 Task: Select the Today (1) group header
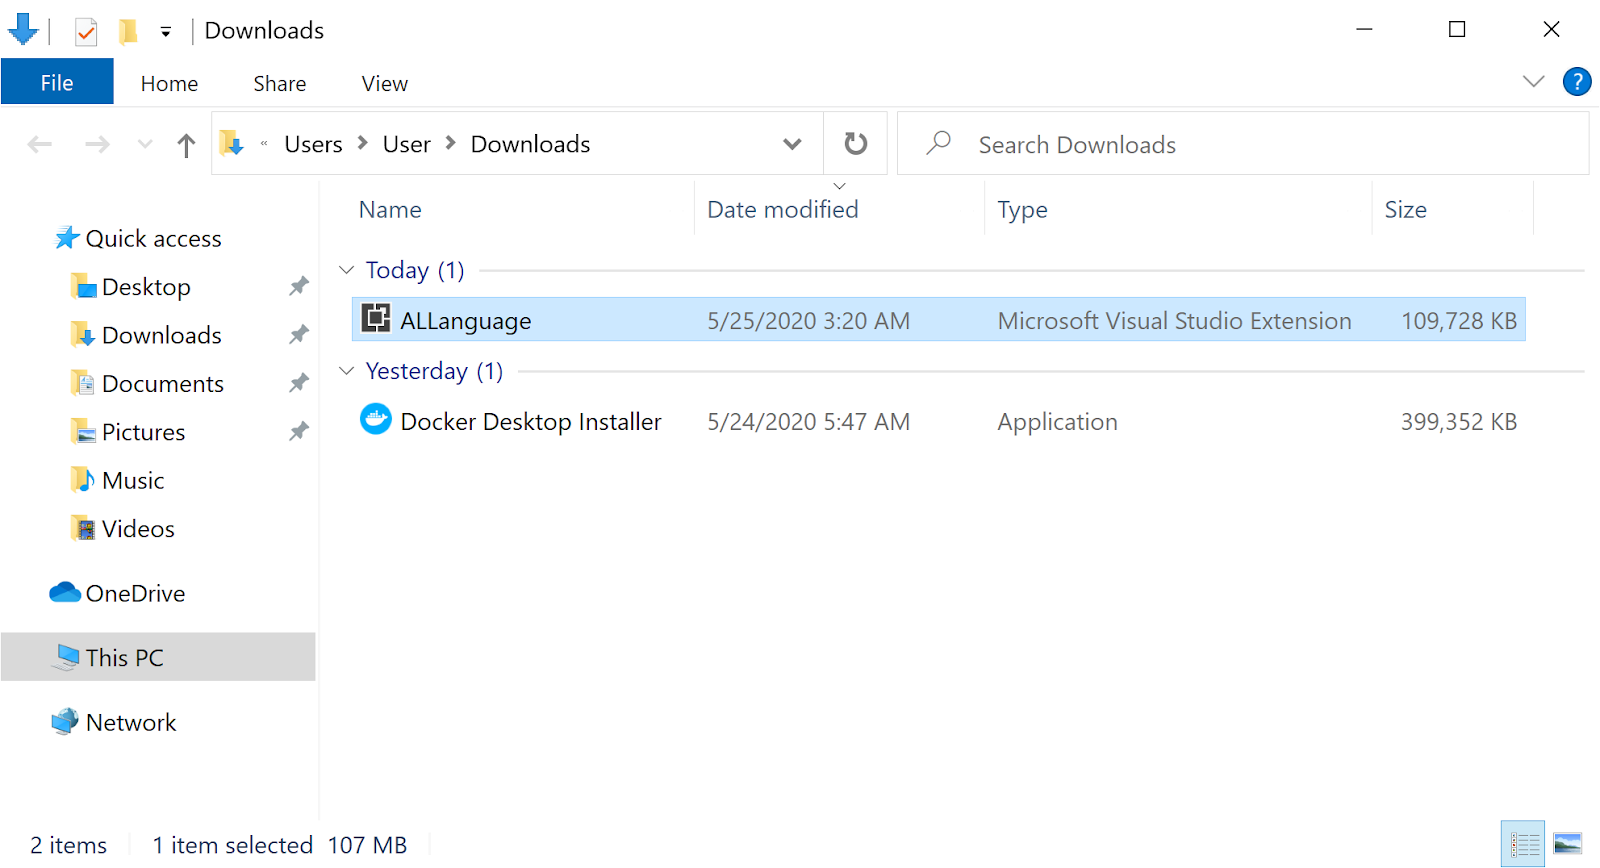click(415, 270)
